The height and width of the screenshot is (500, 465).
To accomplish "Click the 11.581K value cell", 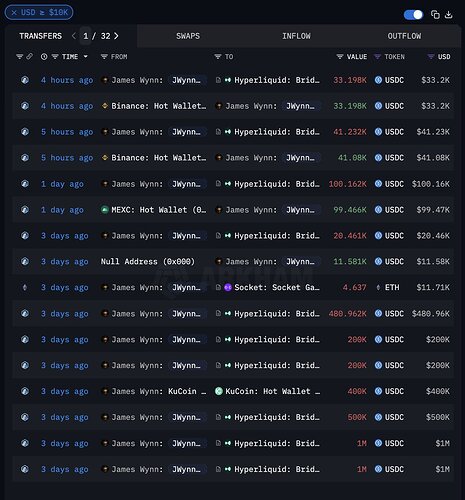I will coord(350,262).
